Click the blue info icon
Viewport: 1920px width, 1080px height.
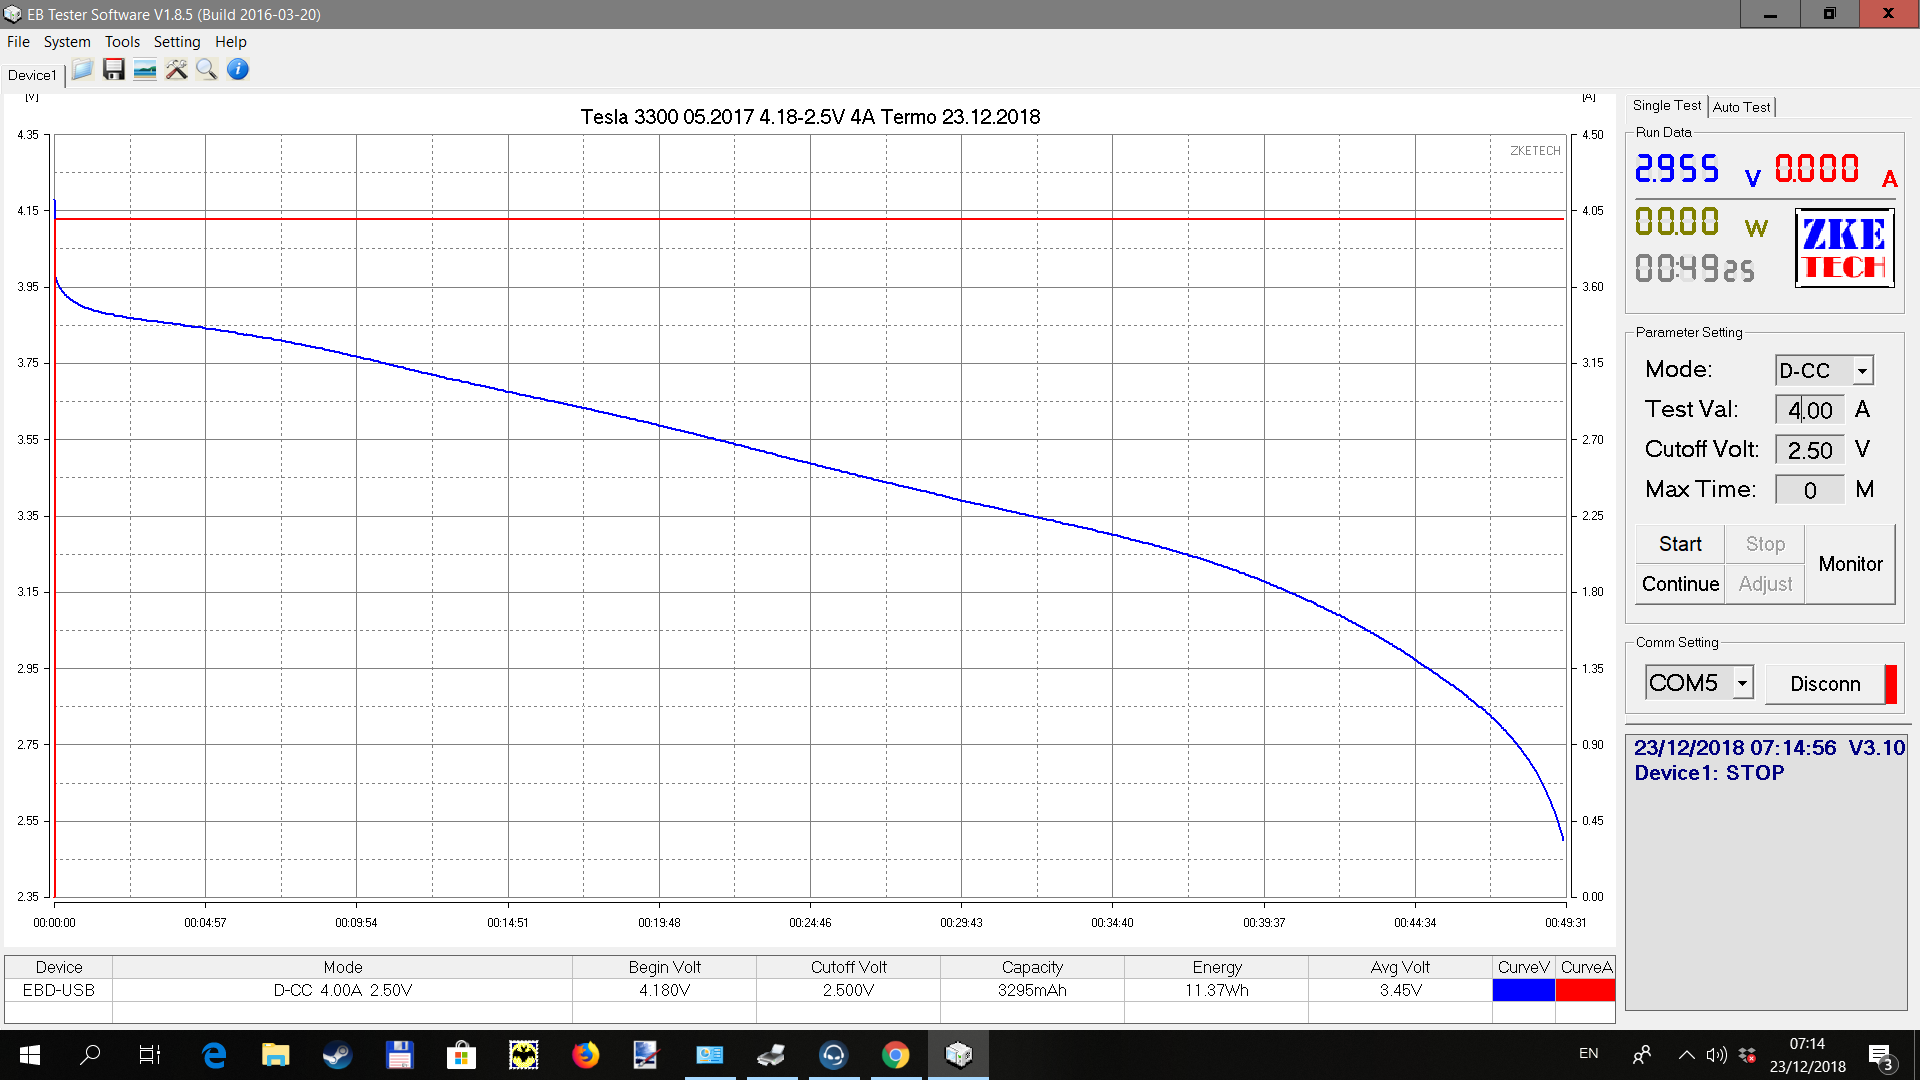point(238,70)
